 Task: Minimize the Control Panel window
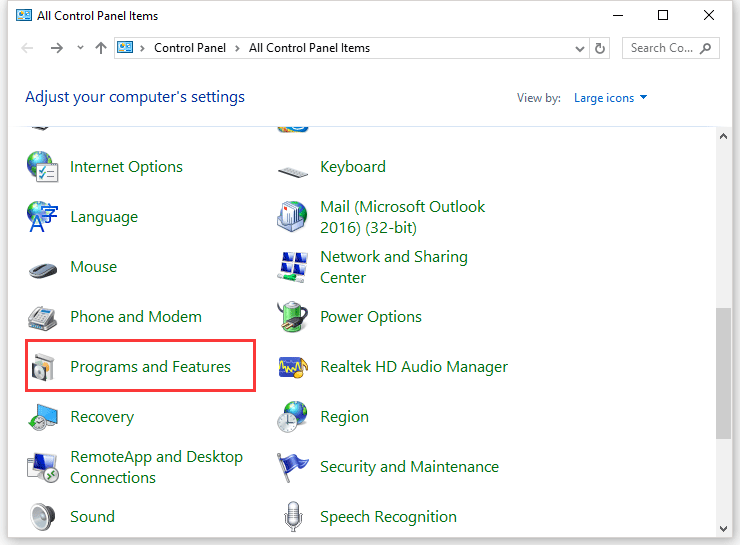(618, 16)
